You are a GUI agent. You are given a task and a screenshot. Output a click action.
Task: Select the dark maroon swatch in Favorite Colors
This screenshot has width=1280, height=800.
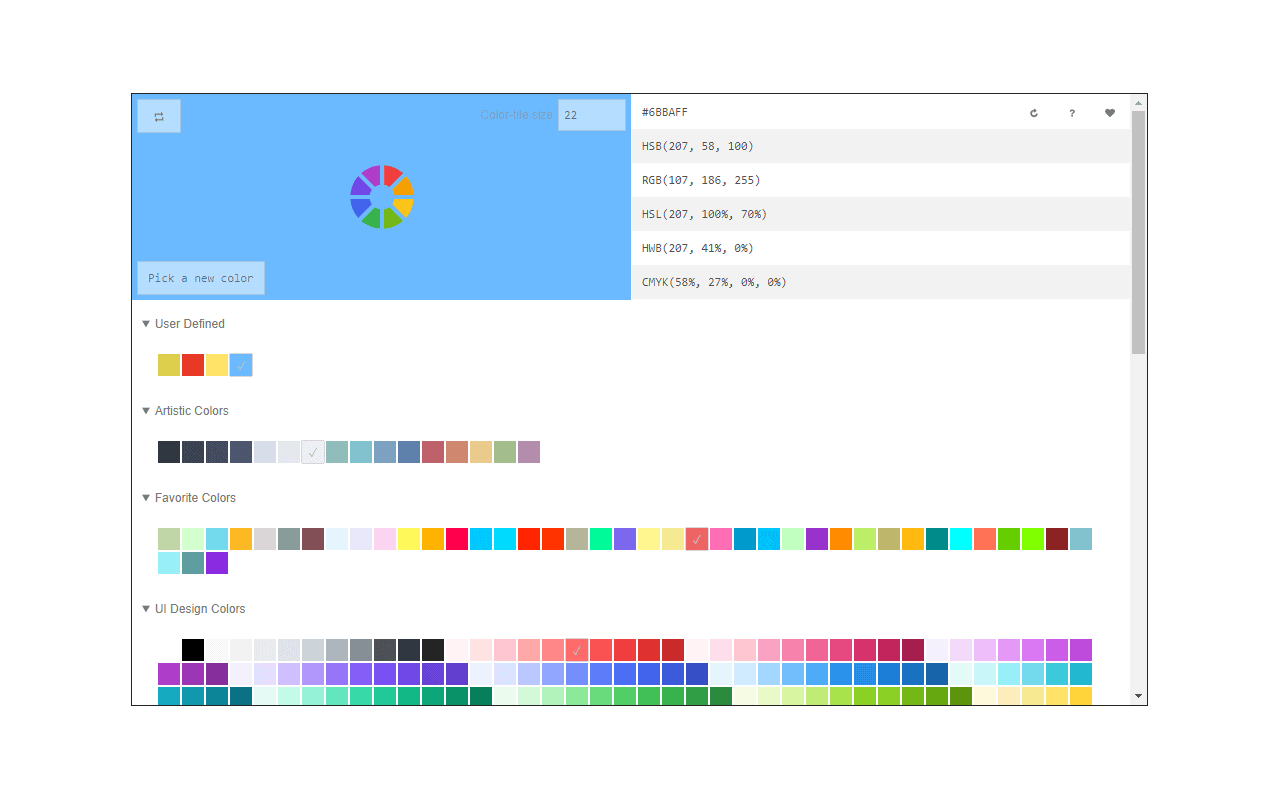(x=1057, y=539)
